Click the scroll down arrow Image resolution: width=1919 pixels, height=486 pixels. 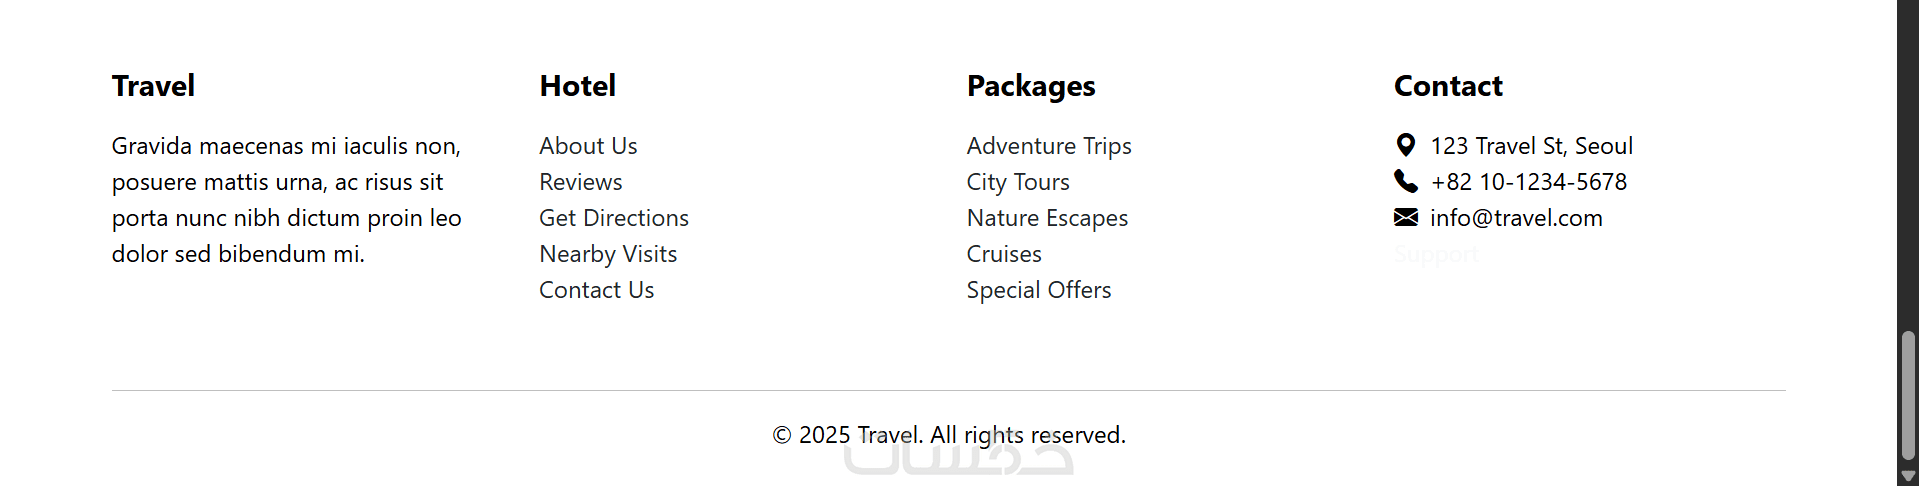pyautogui.click(x=1908, y=477)
